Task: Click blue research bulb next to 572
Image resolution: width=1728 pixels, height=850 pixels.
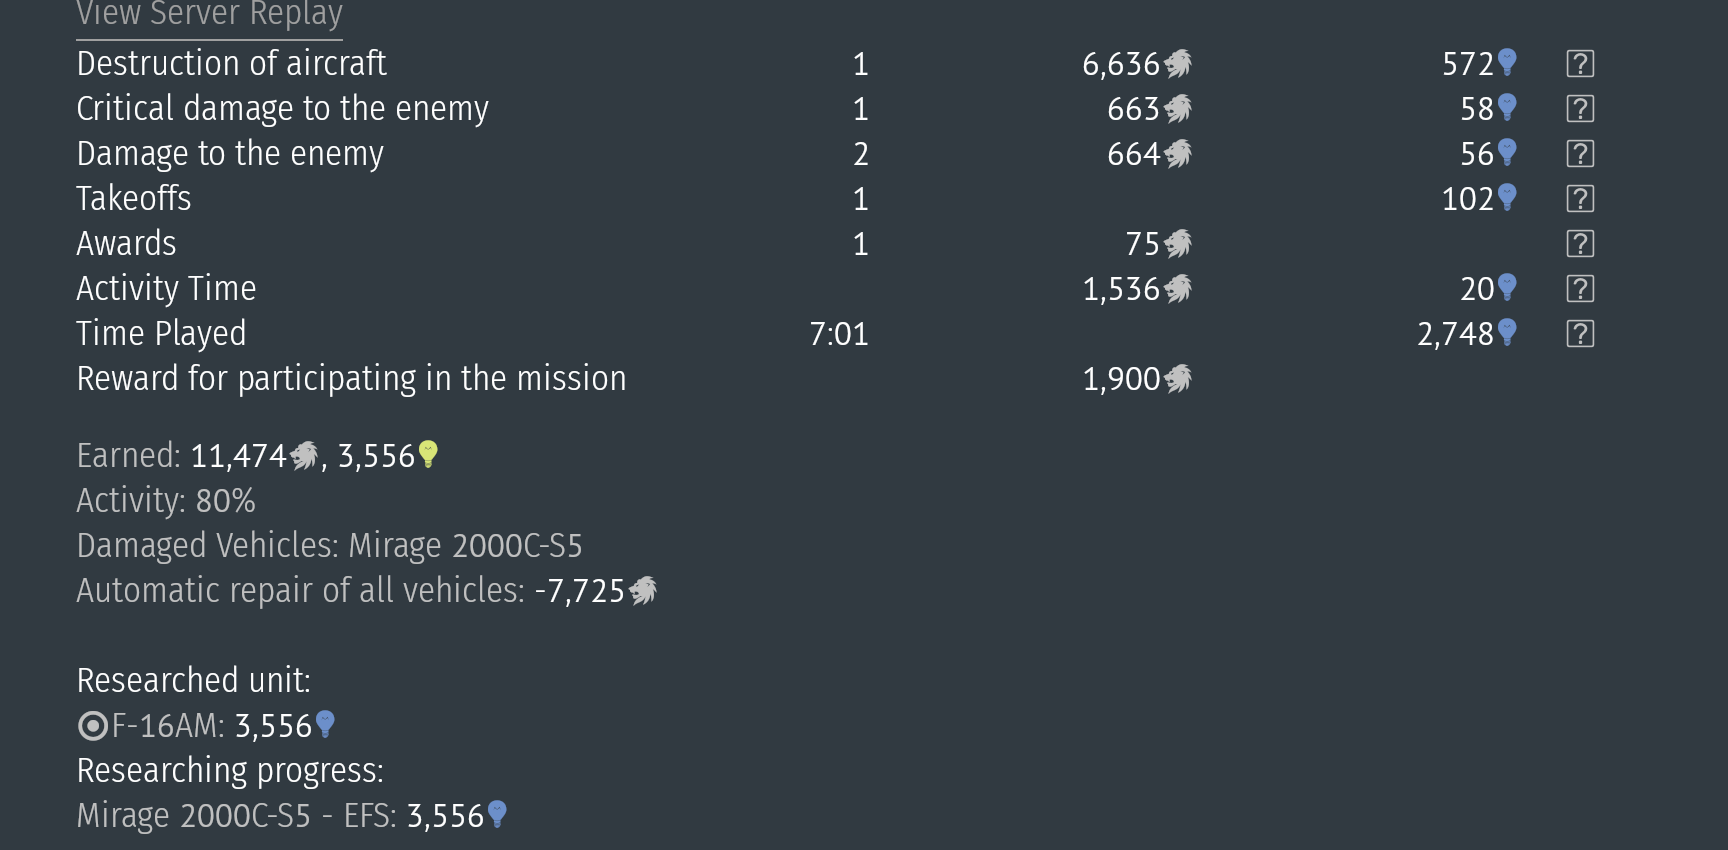Action: [1507, 63]
